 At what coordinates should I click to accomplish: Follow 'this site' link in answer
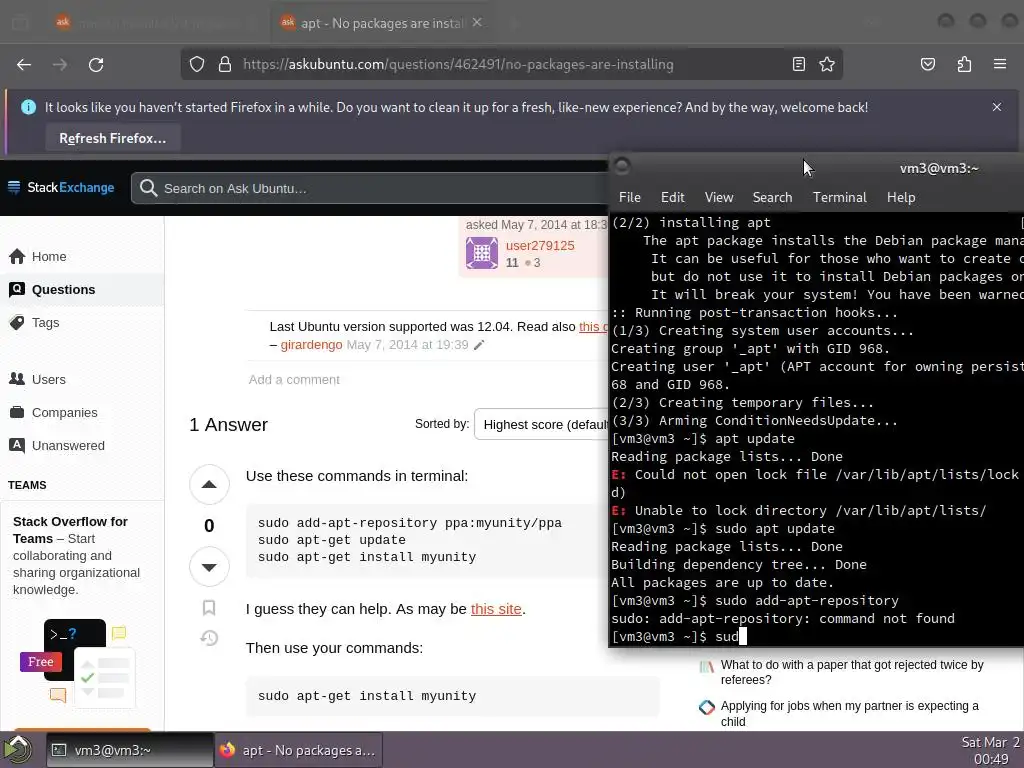496,609
